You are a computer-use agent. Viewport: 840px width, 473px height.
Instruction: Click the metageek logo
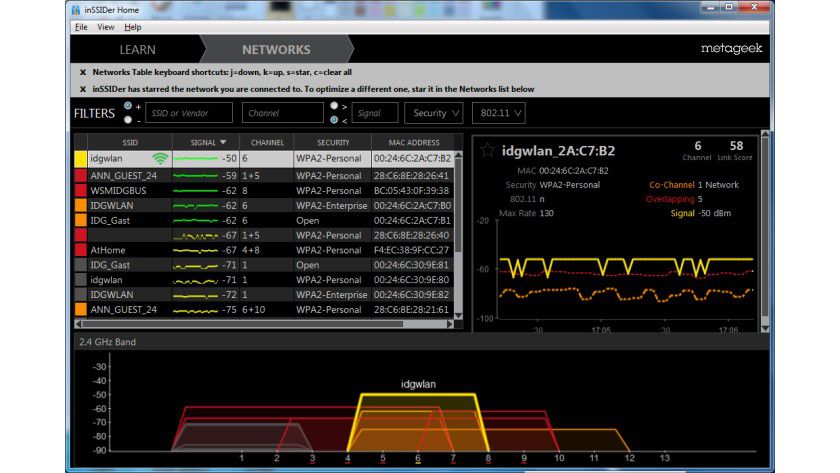[731, 49]
